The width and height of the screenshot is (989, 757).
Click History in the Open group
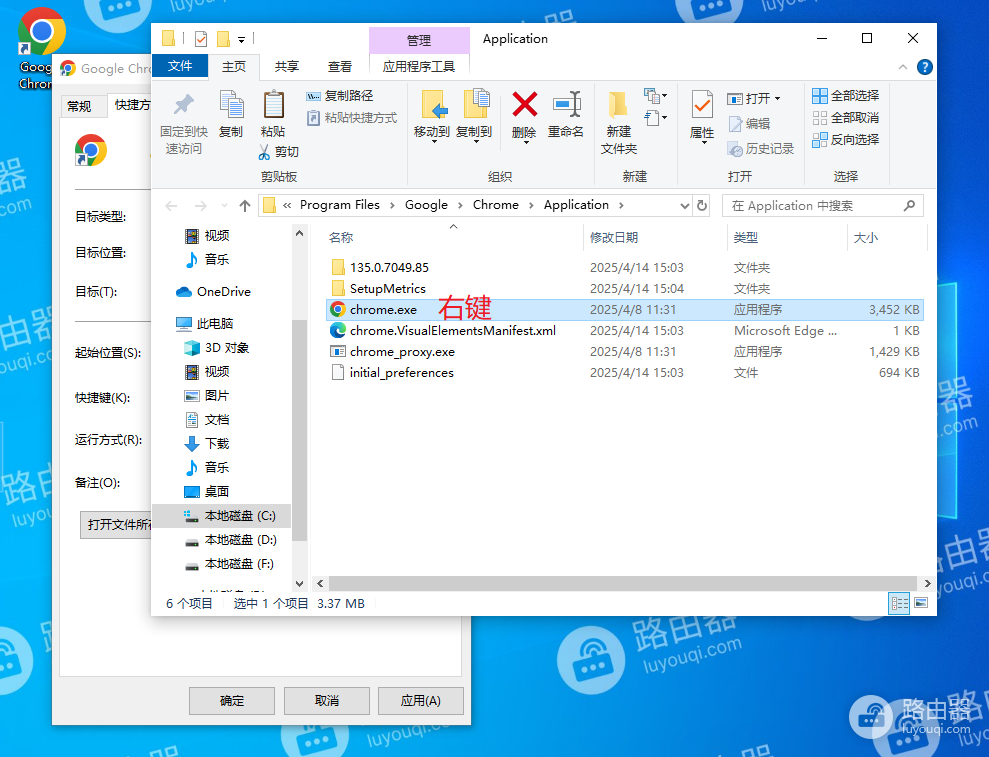[x=761, y=149]
